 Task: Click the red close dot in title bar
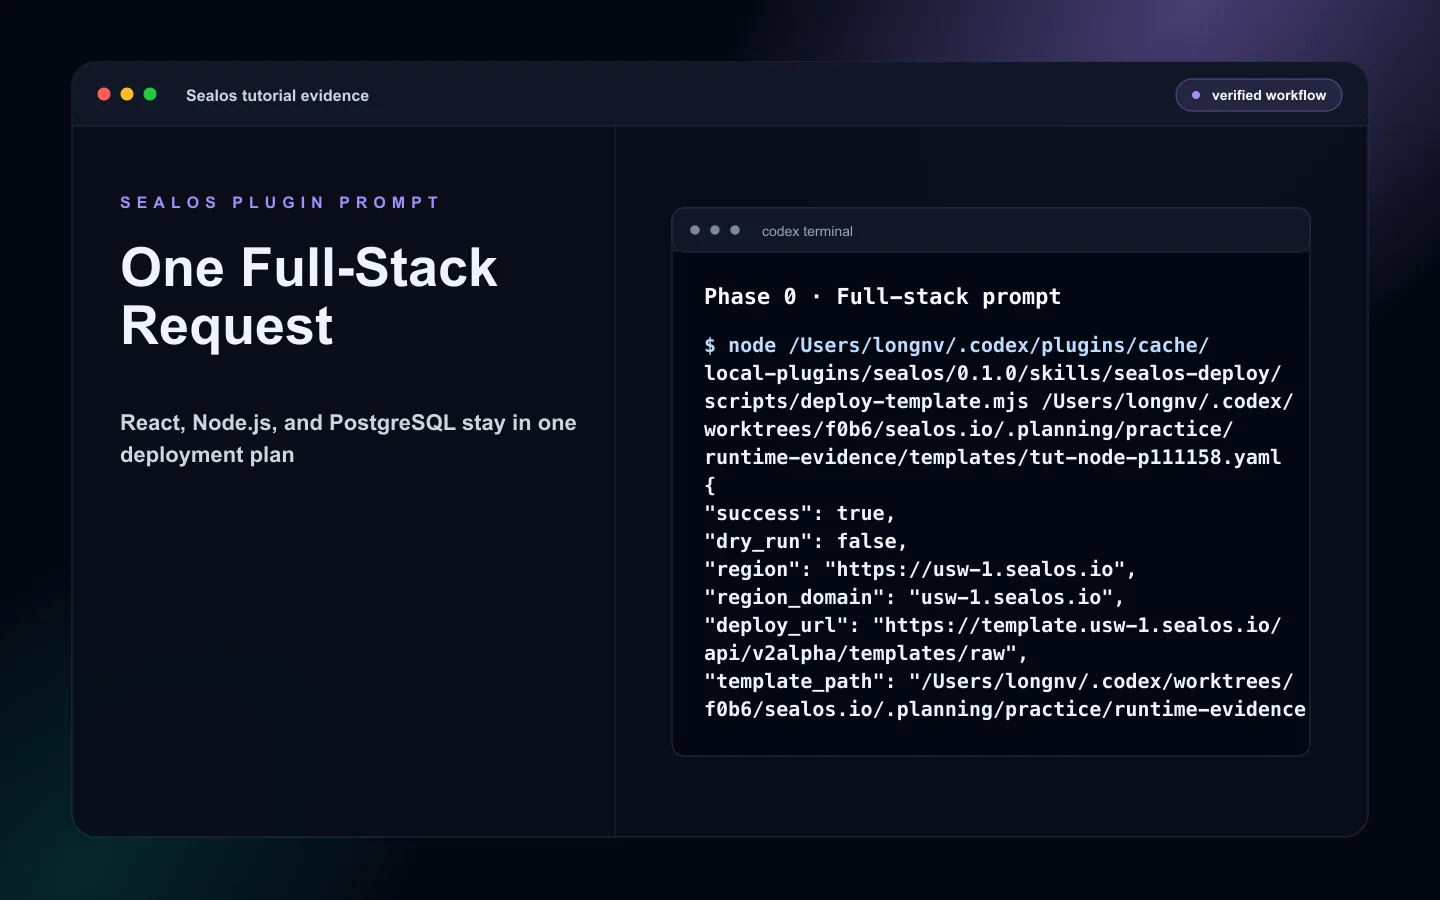coord(104,94)
